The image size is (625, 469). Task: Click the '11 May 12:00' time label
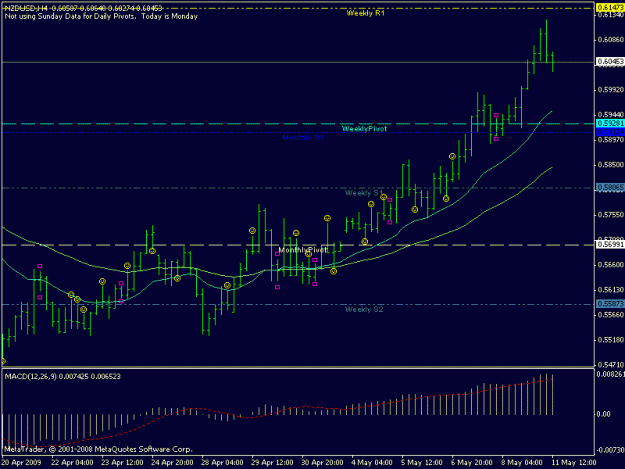[574, 463]
